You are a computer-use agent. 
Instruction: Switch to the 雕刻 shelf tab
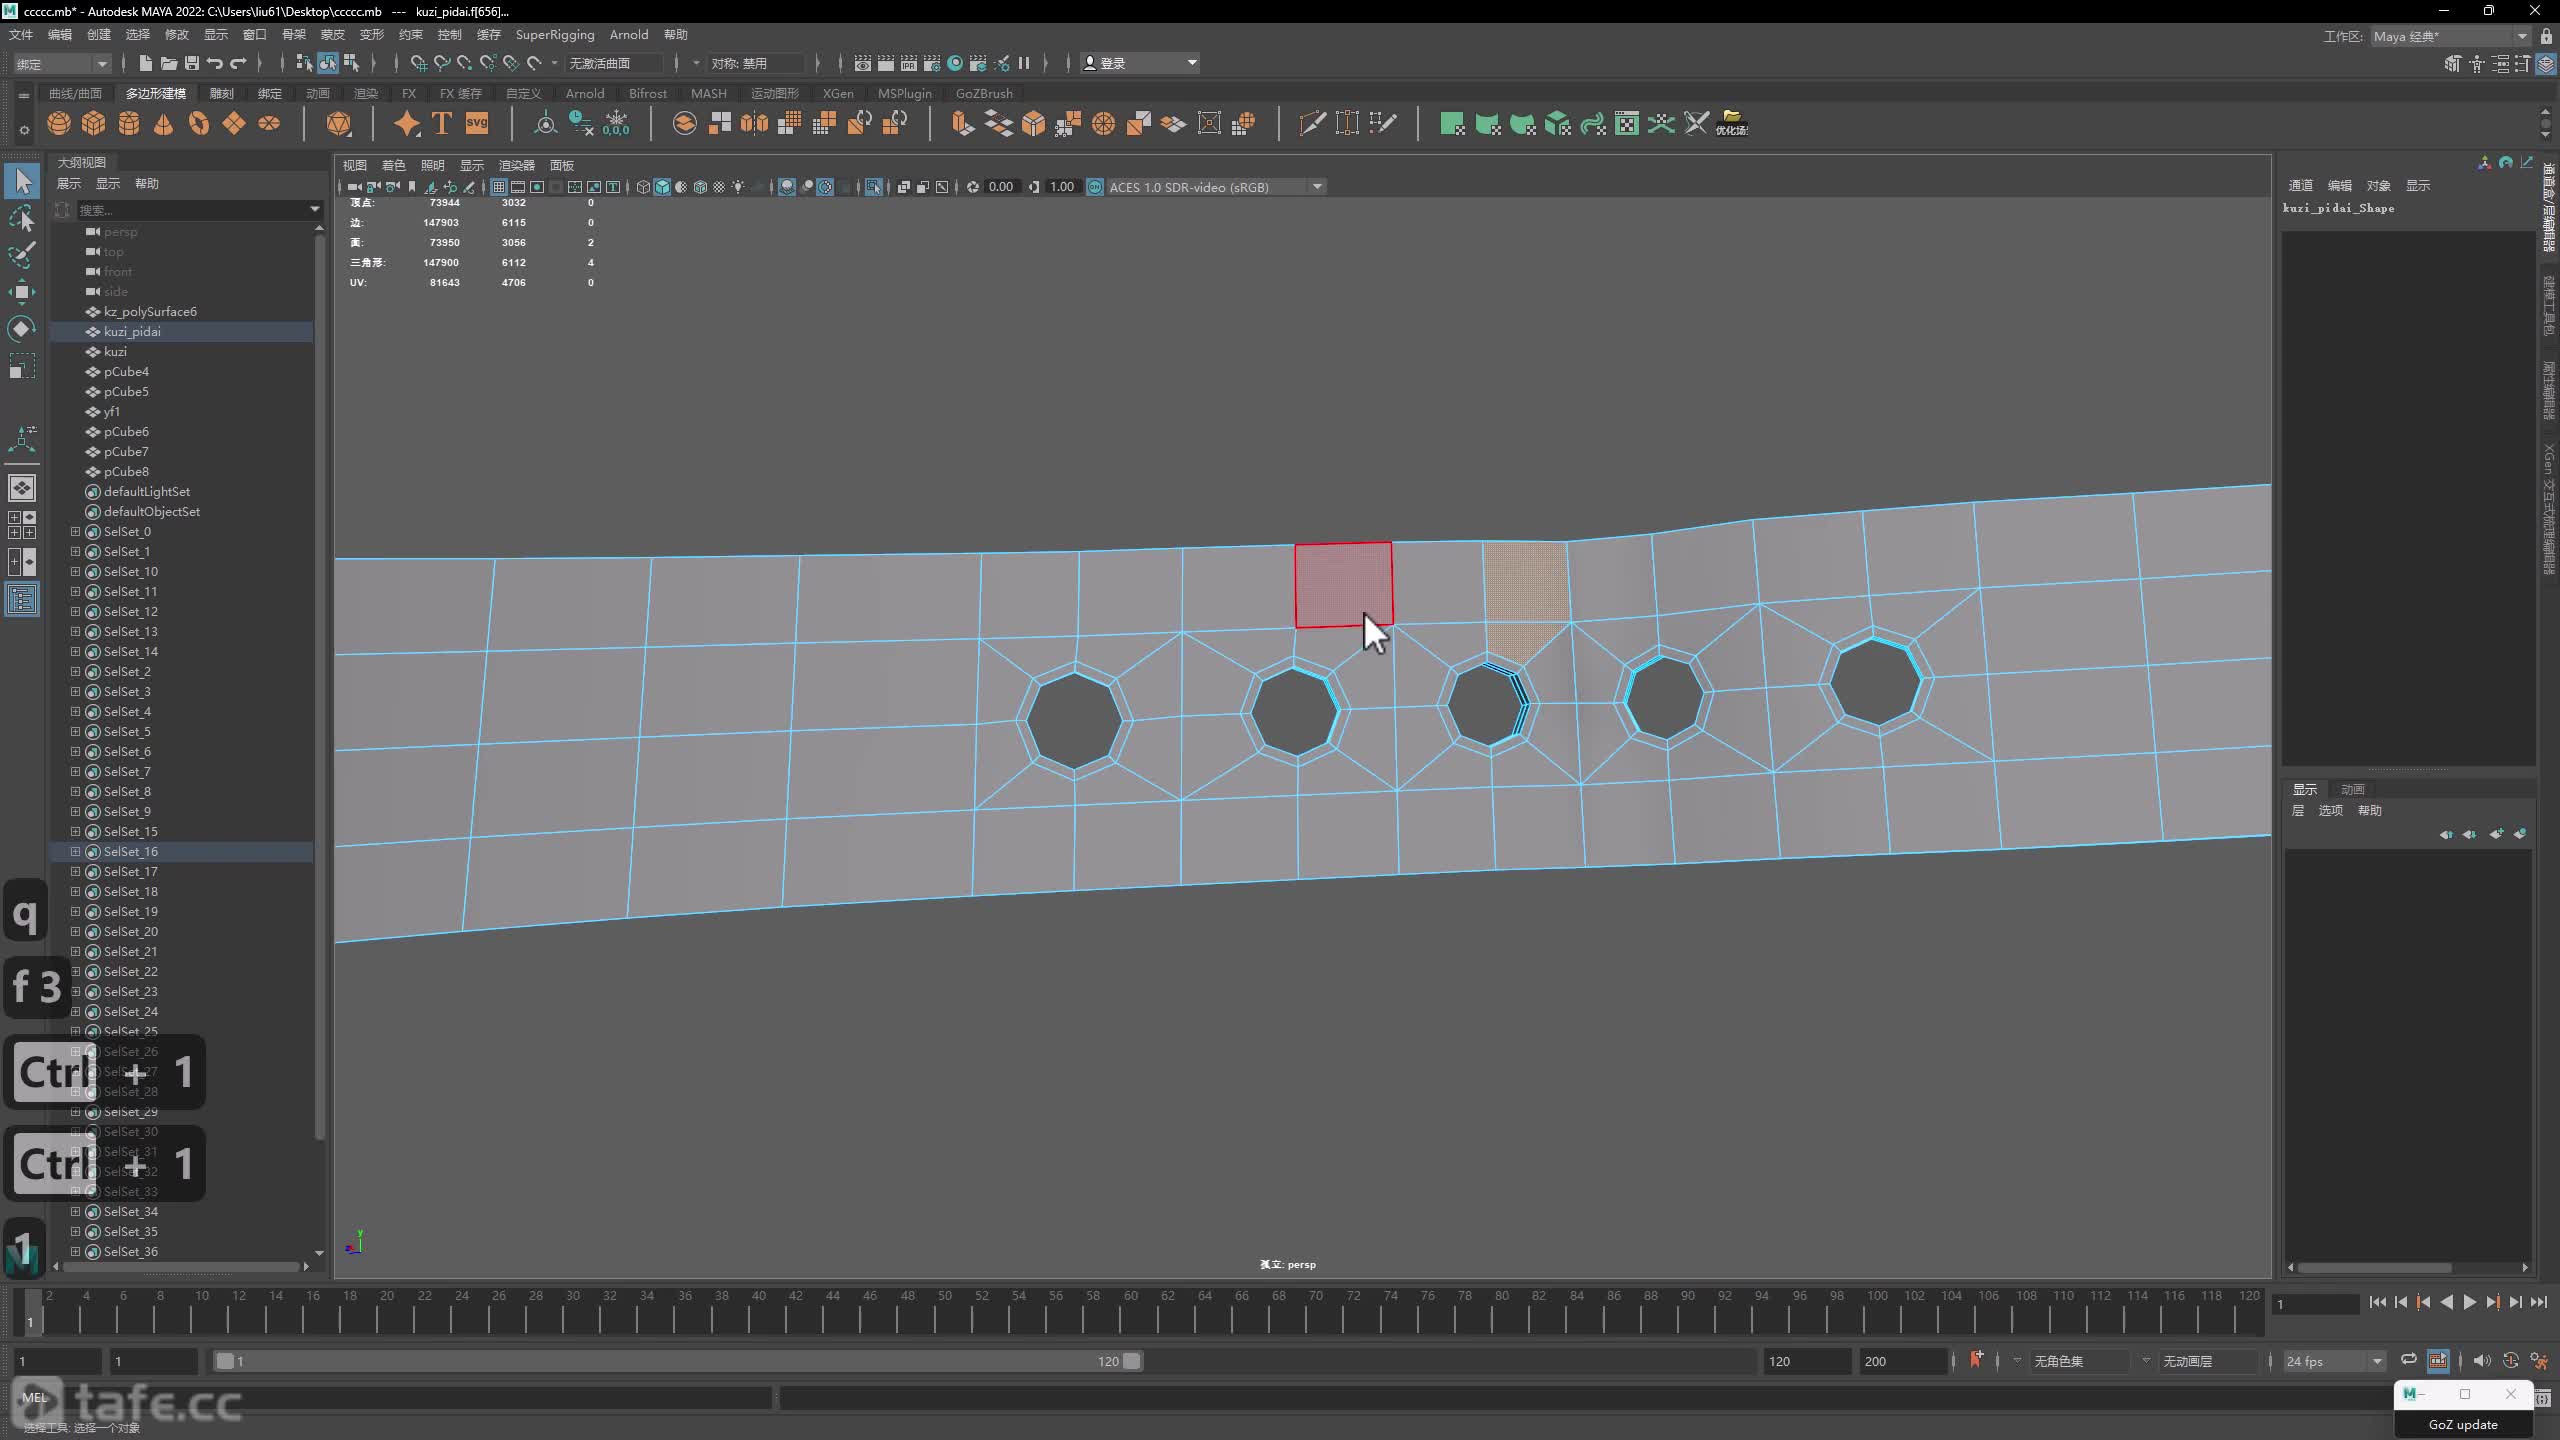point(222,93)
